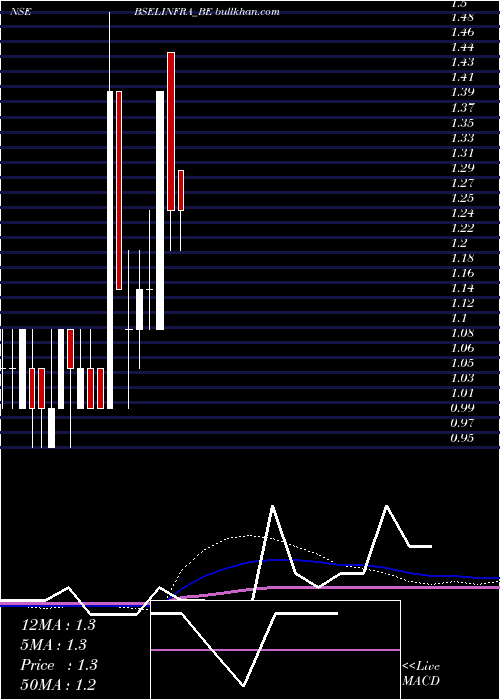Click the 1.43 price axis label
Image resolution: width=500 pixels, height=700 pixels.
[x=462, y=62]
